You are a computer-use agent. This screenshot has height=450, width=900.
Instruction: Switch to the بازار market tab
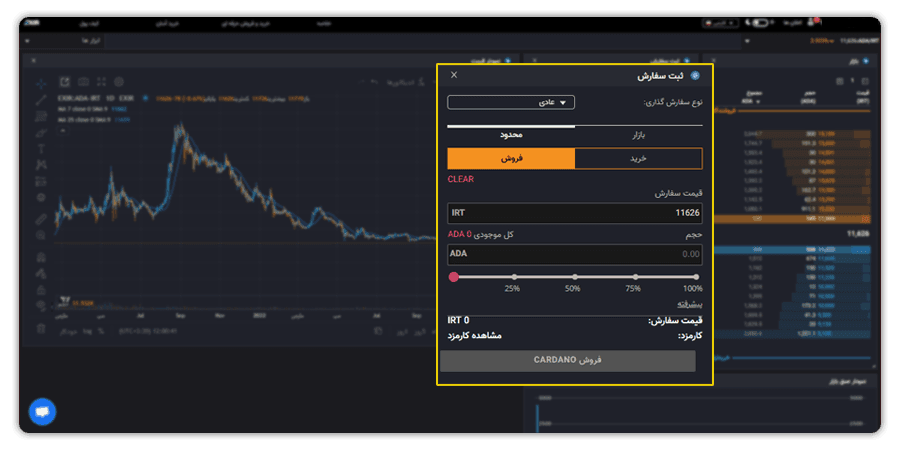coord(639,135)
